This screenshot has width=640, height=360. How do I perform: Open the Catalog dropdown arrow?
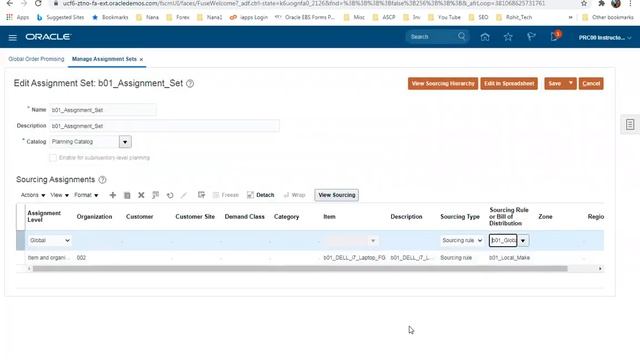coord(125,142)
